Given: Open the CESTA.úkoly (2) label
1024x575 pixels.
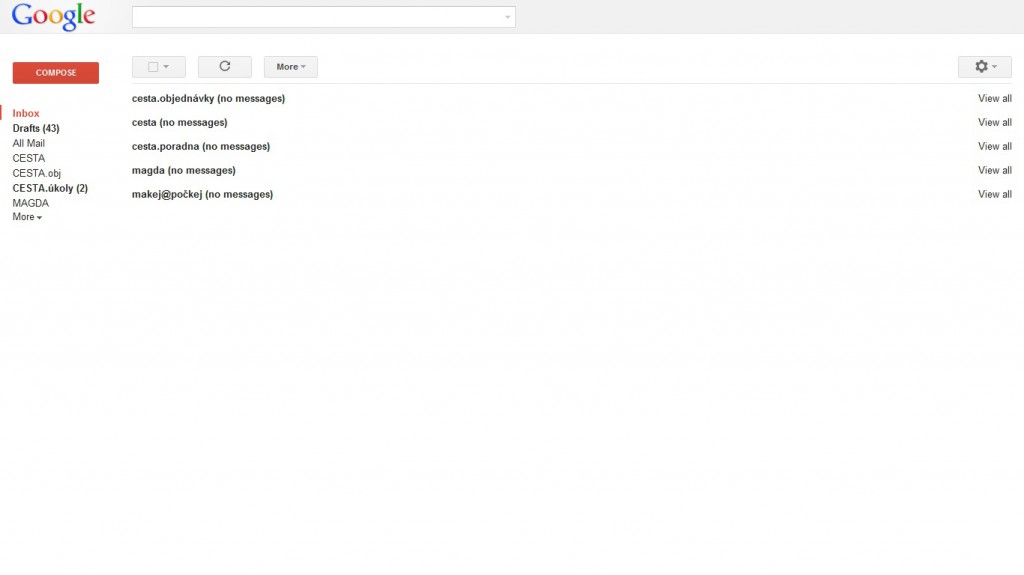Looking at the screenshot, I should (x=50, y=188).
